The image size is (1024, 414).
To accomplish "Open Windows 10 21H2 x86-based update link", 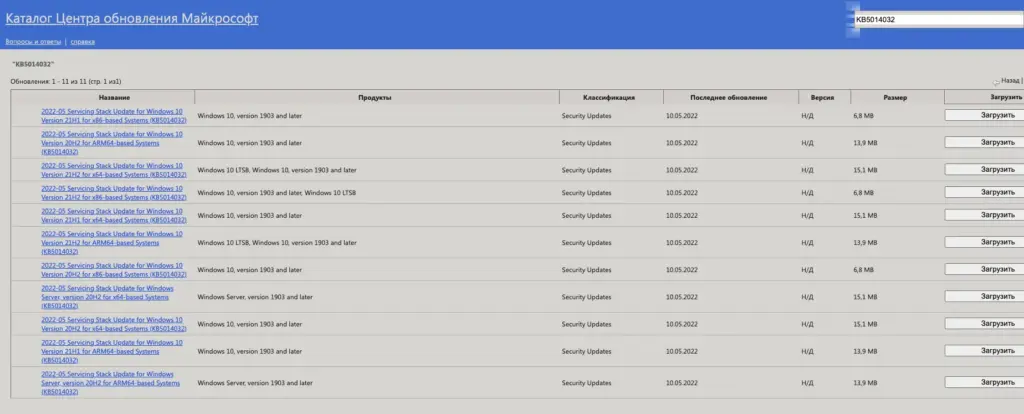I will [x=114, y=193].
